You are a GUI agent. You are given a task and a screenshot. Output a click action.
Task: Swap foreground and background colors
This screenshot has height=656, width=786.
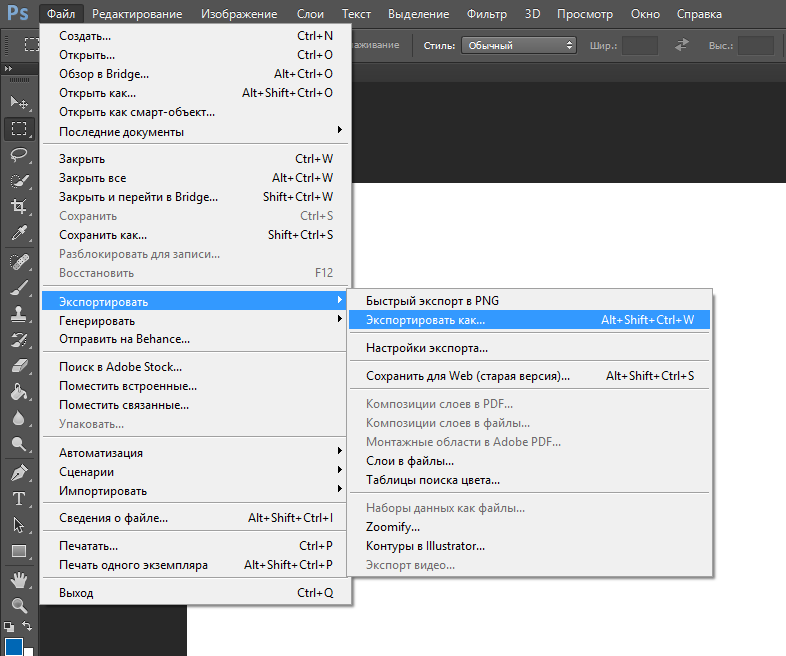pyautogui.click(x=27, y=626)
